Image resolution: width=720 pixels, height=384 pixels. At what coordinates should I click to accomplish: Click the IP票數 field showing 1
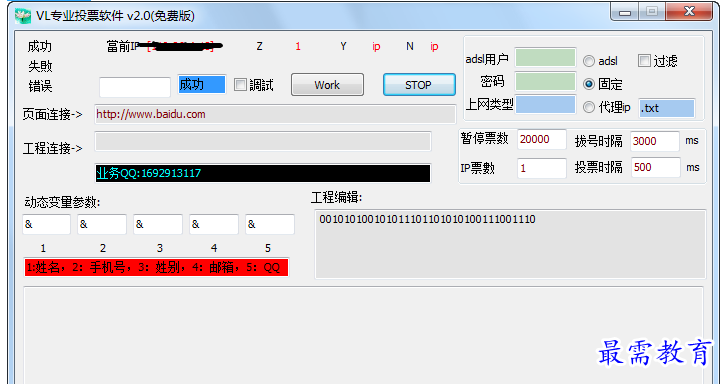(542, 168)
